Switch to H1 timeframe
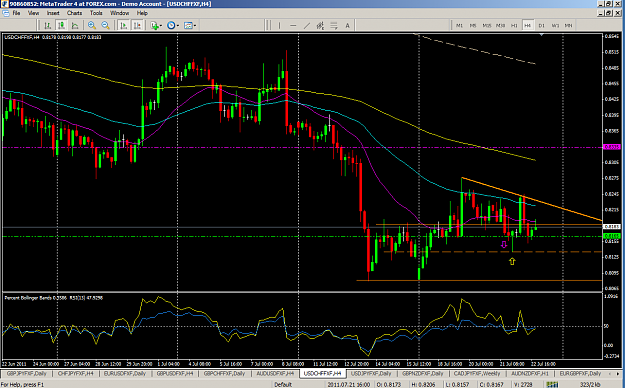Screen dimensions: 625x388 tap(514, 26)
